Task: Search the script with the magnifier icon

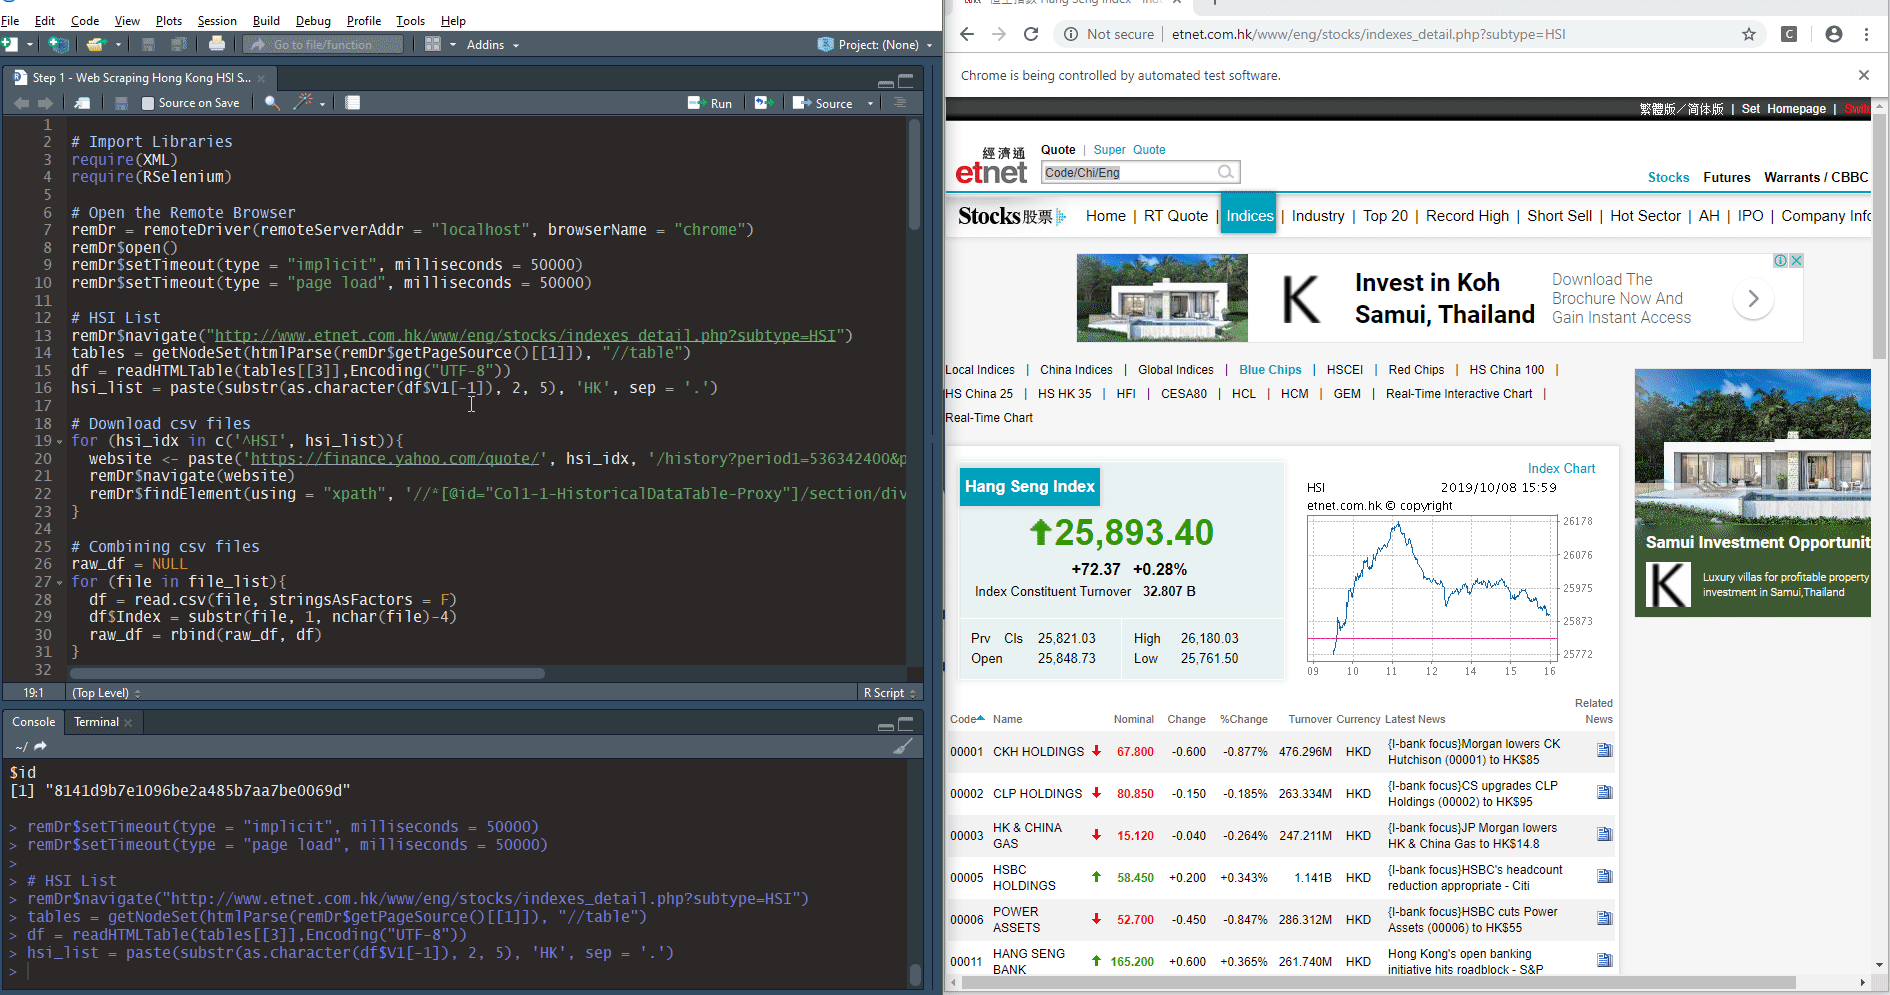Action: 271,102
